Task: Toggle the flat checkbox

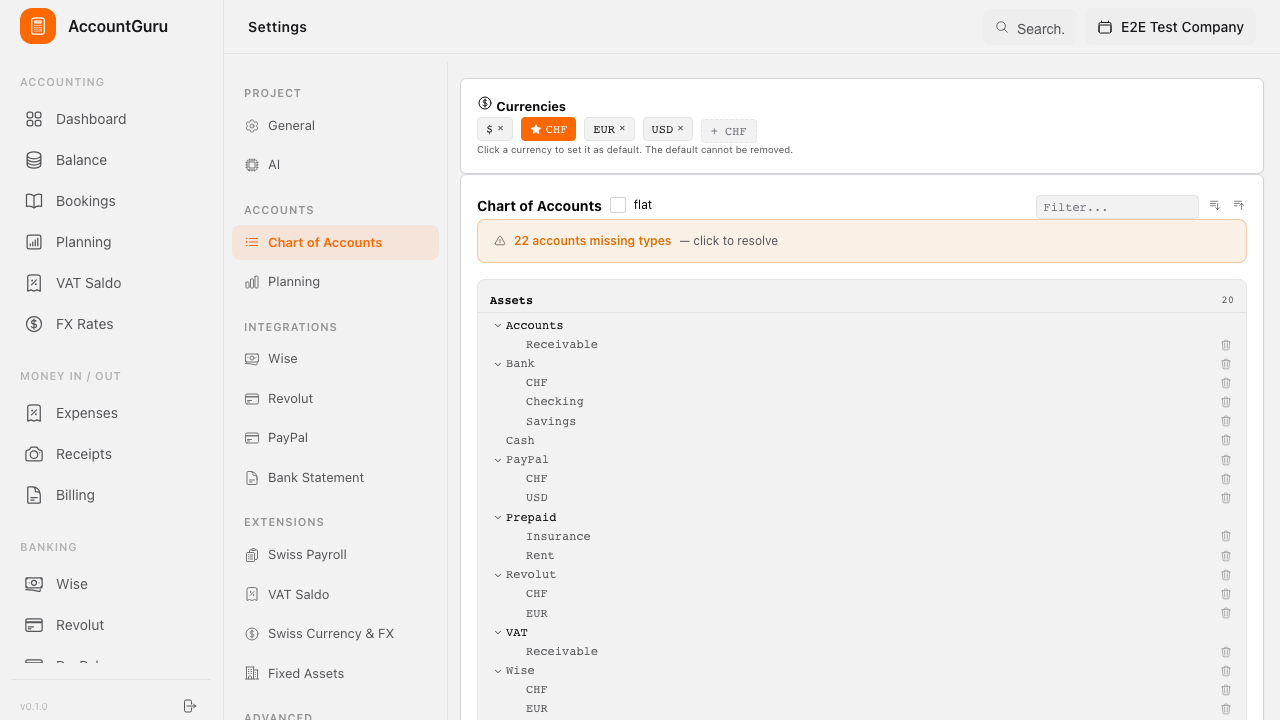Action: tap(618, 205)
